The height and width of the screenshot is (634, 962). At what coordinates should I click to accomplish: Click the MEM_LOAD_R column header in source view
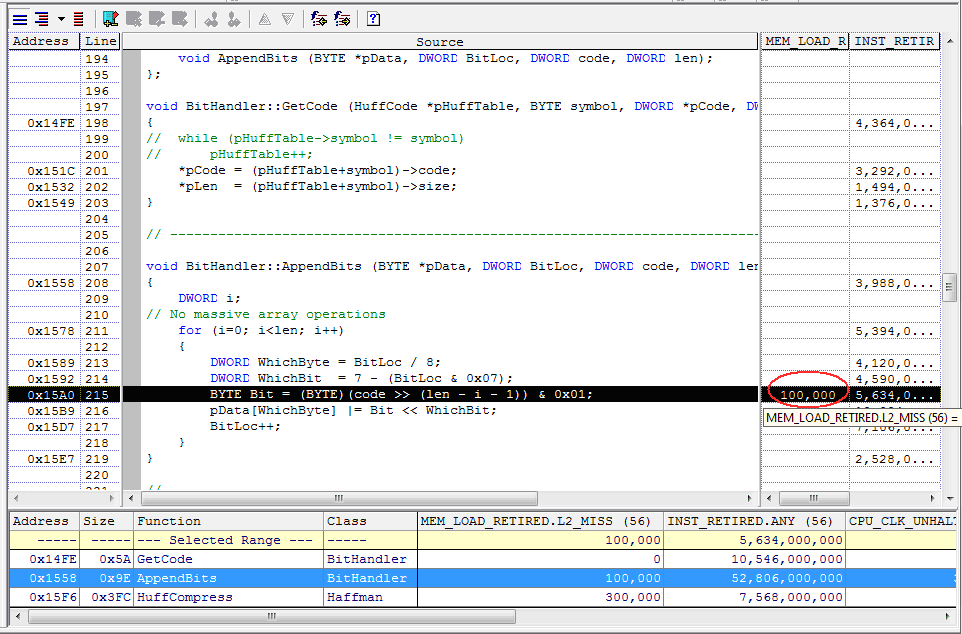pyautogui.click(x=804, y=41)
